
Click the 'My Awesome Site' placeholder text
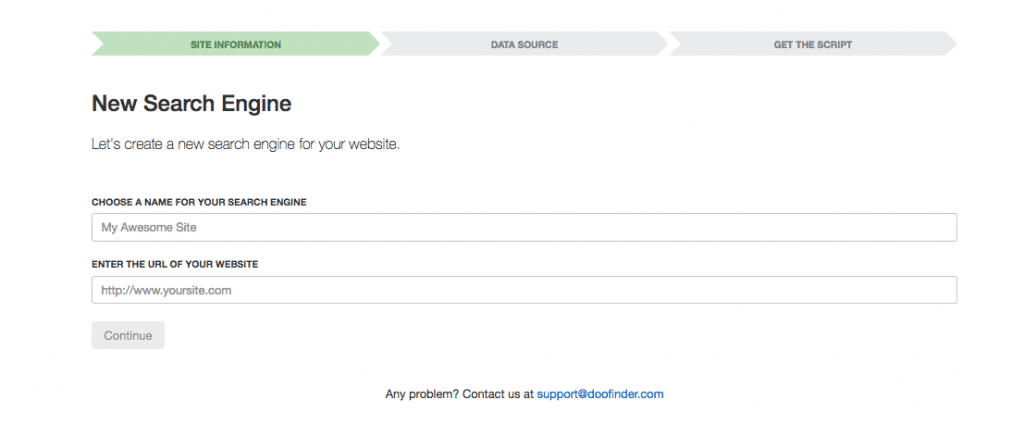point(148,228)
